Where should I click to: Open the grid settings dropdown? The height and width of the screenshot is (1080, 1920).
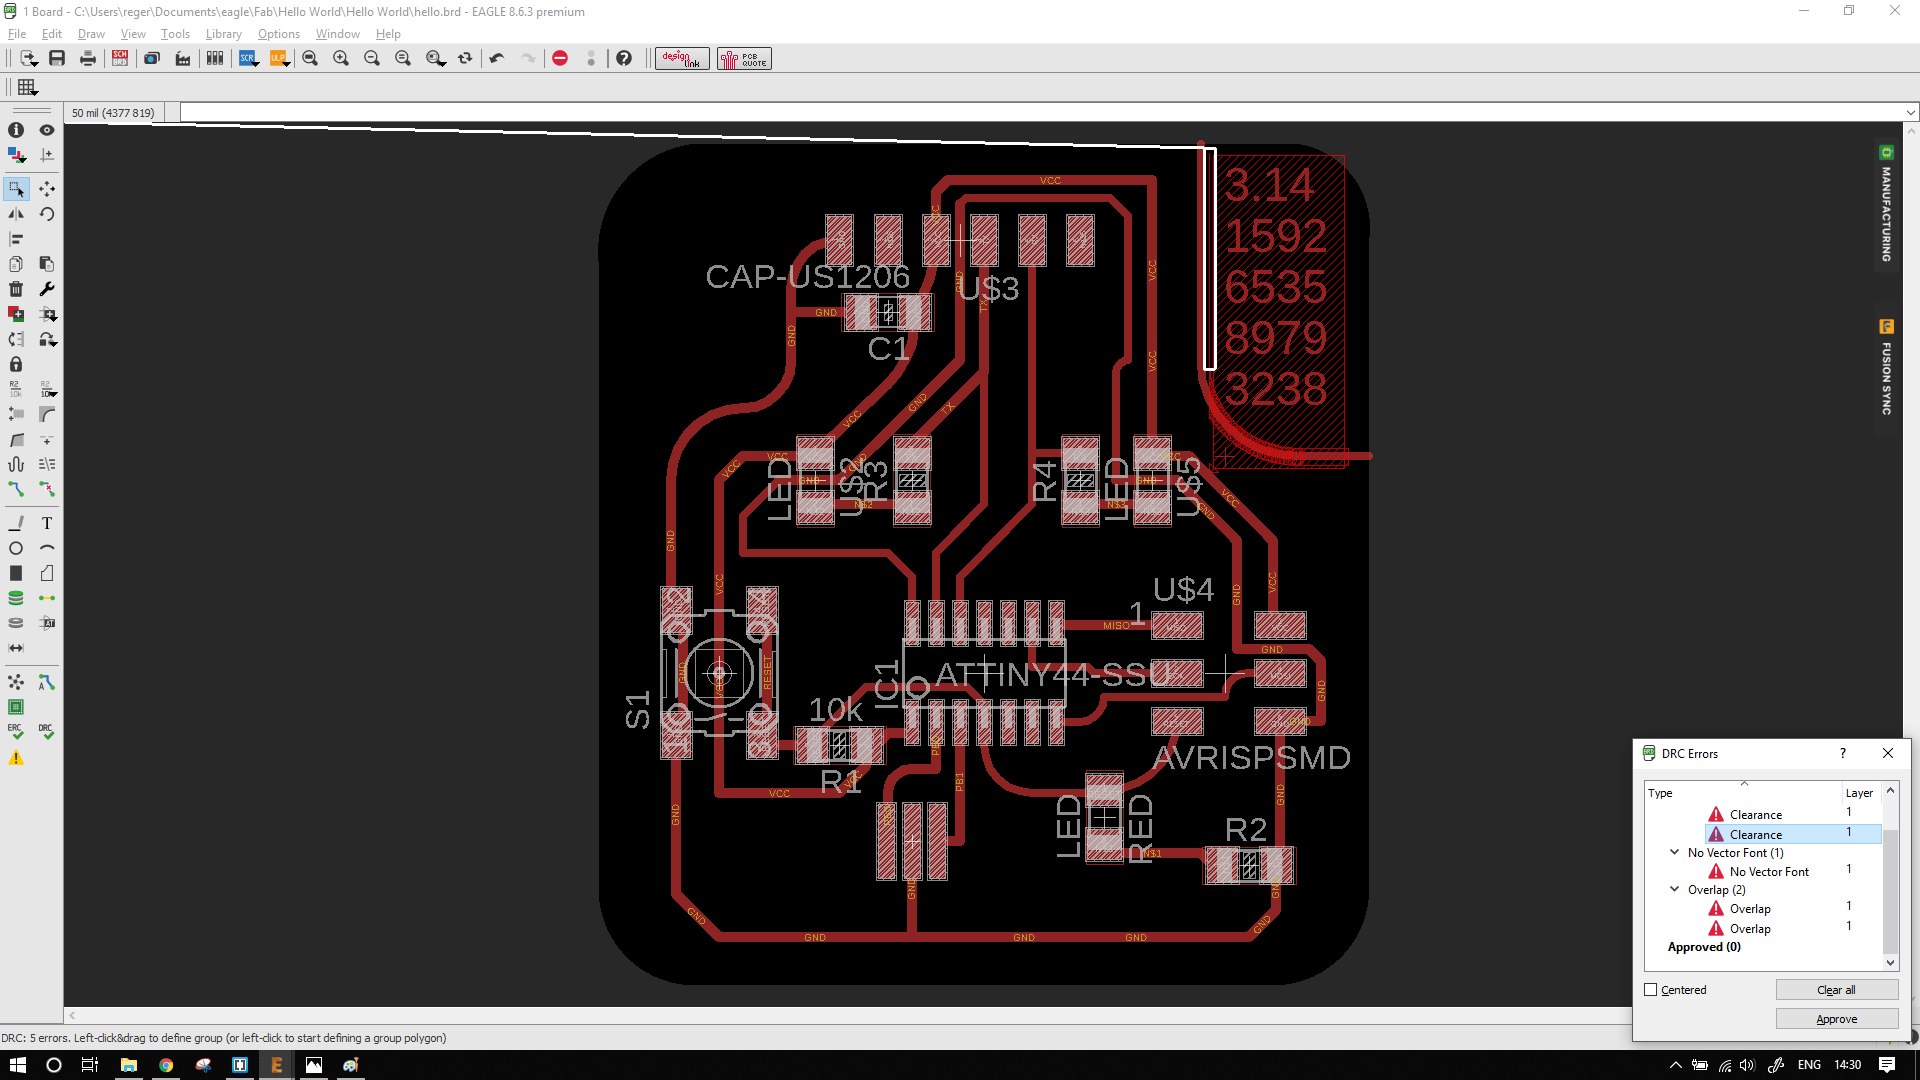click(27, 87)
